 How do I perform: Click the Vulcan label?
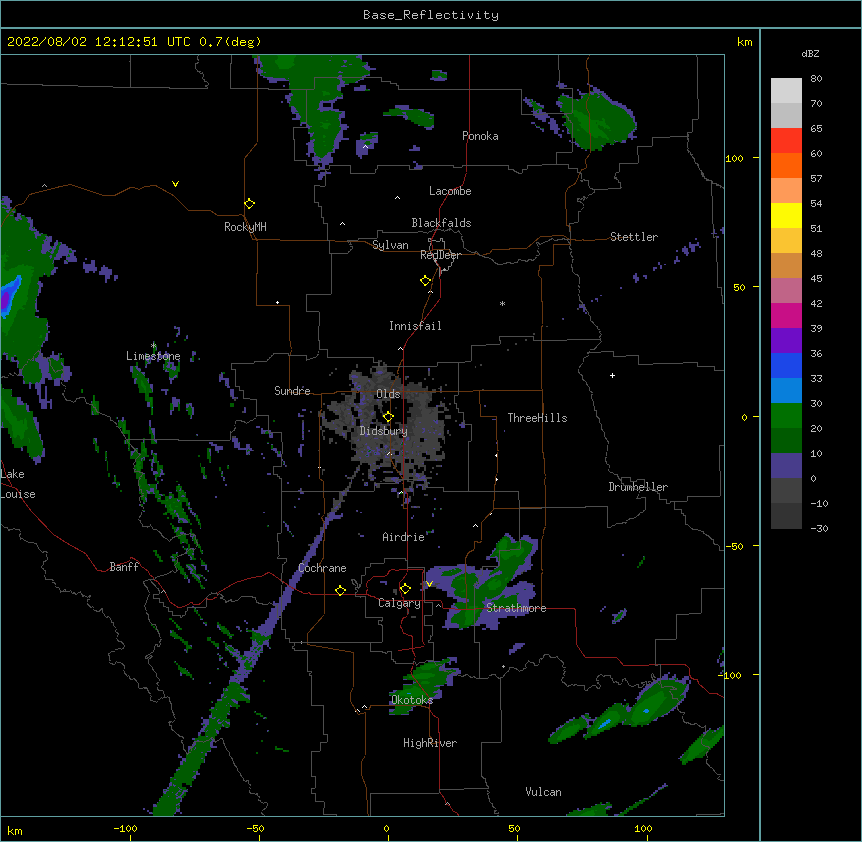[543, 792]
